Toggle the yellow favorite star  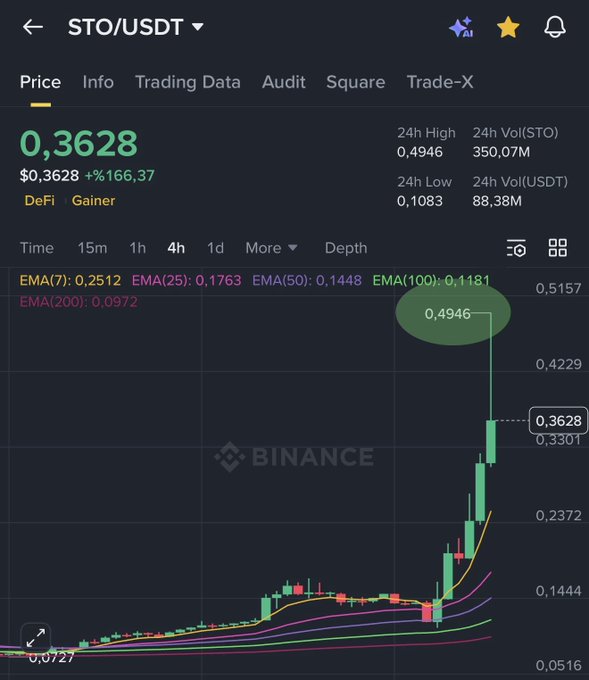(508, 27)
